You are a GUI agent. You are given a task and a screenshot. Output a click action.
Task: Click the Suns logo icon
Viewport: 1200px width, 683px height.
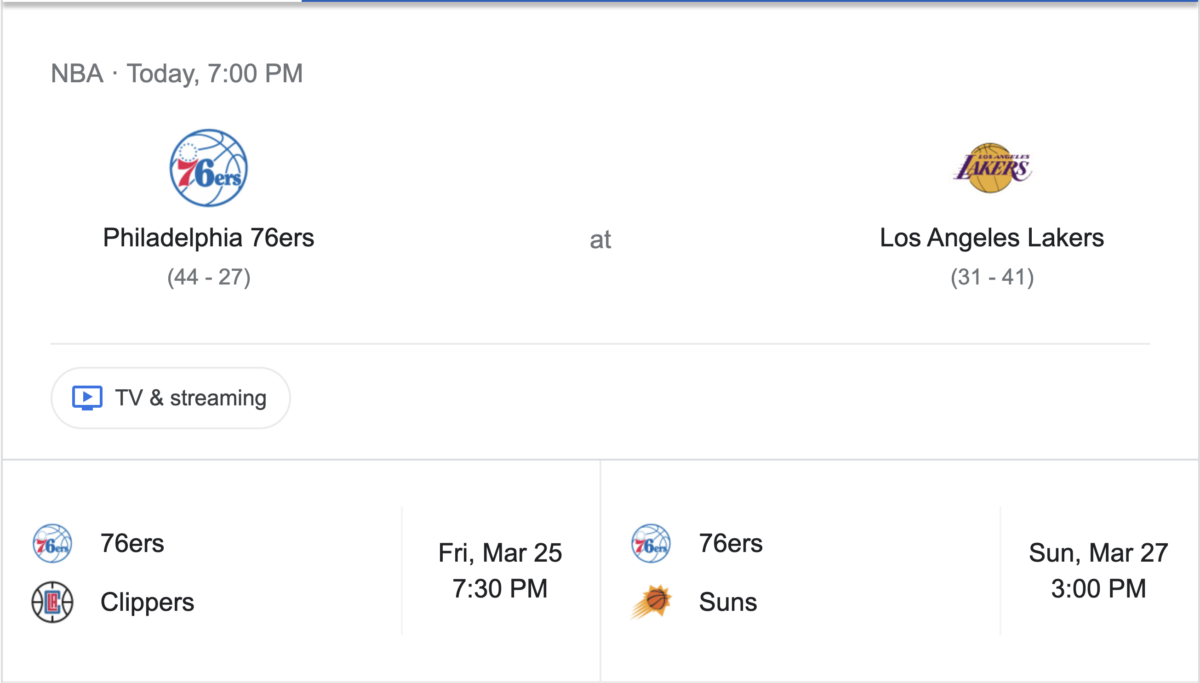tap(651, 602)
